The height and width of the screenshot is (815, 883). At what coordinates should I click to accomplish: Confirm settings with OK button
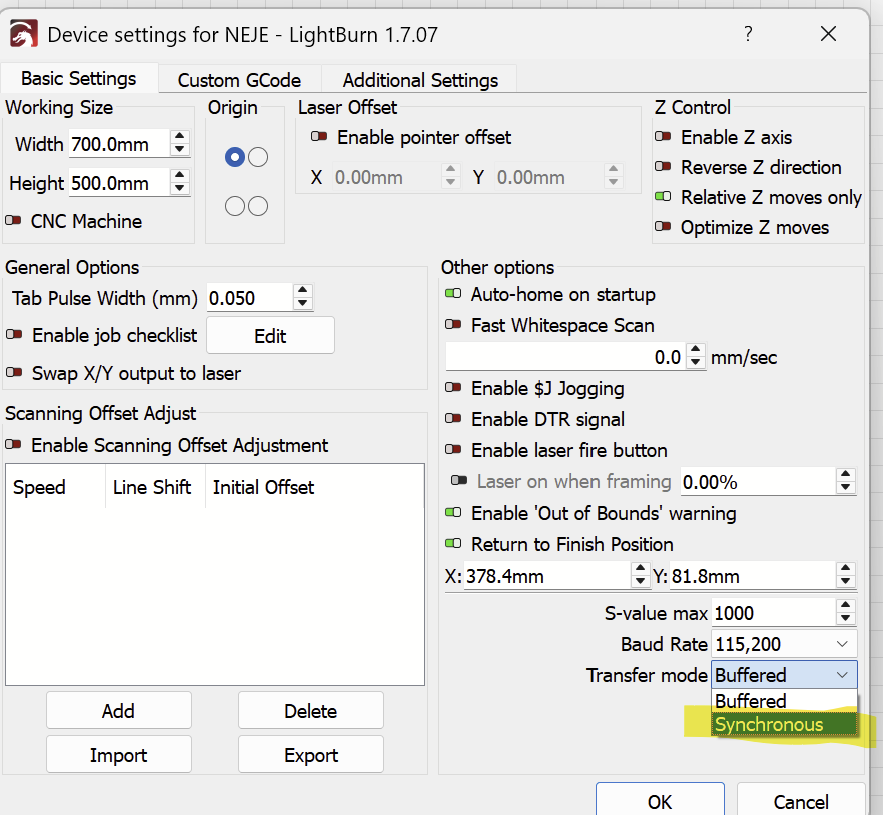click(x=660, y=801)
